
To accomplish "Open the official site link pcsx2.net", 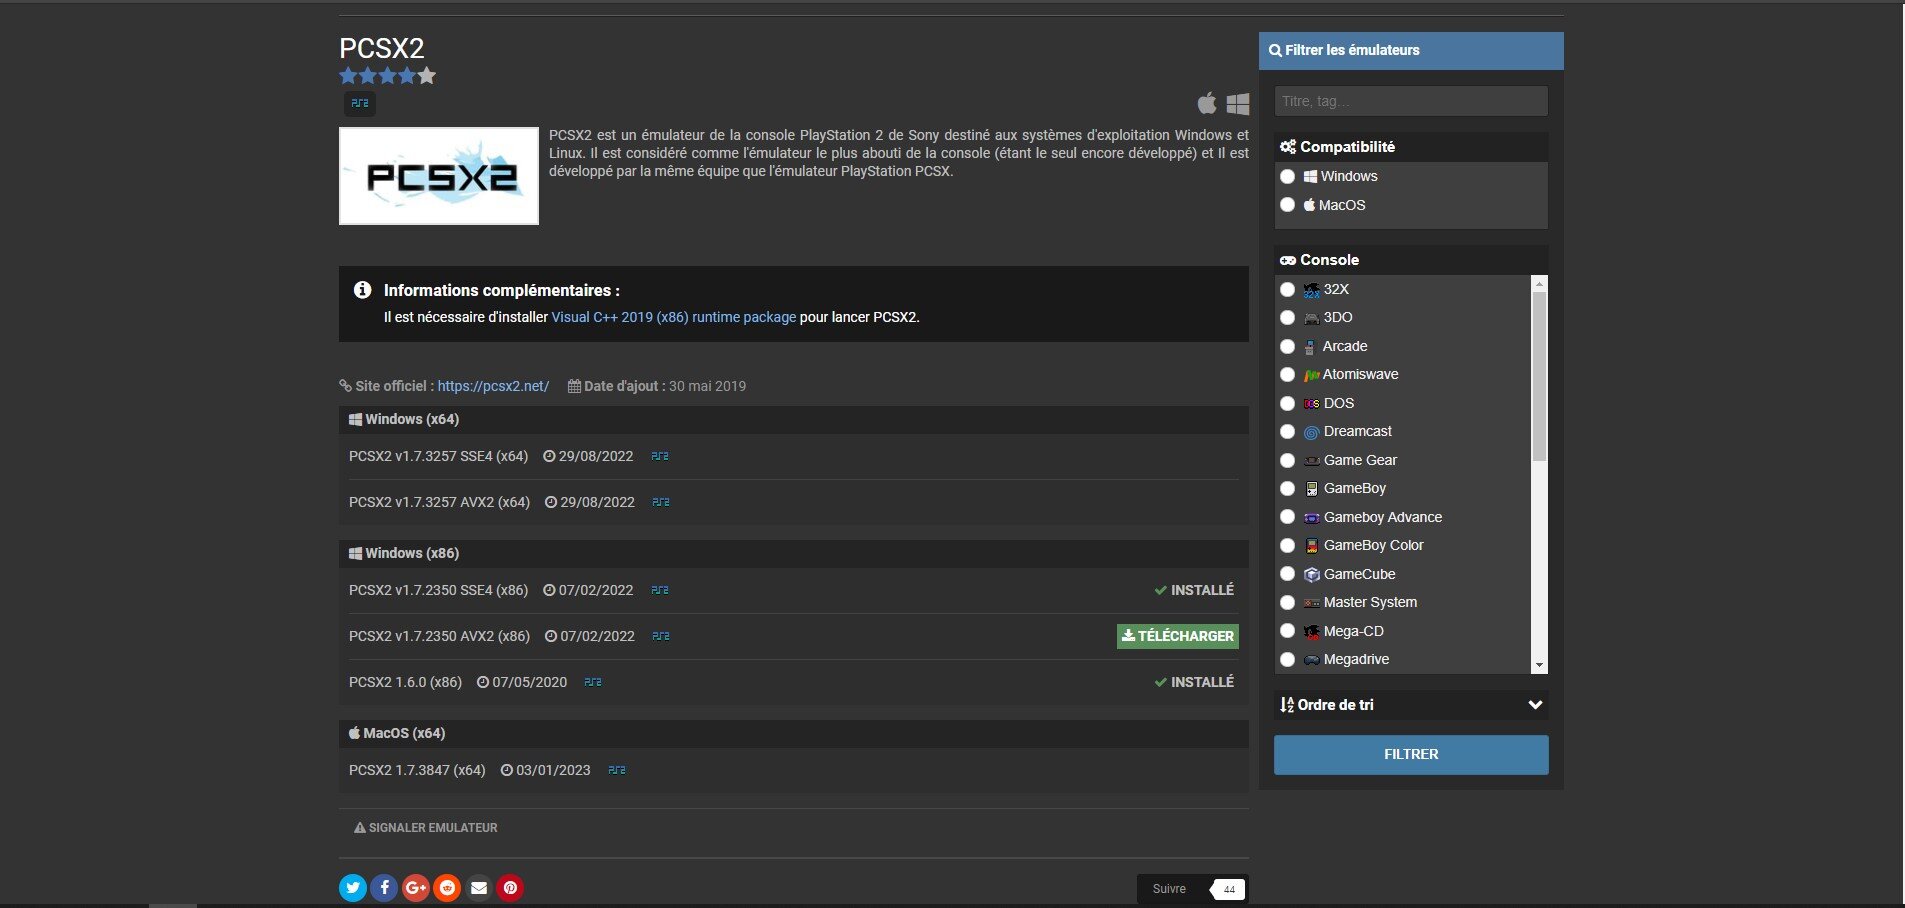I will point(493,386).
